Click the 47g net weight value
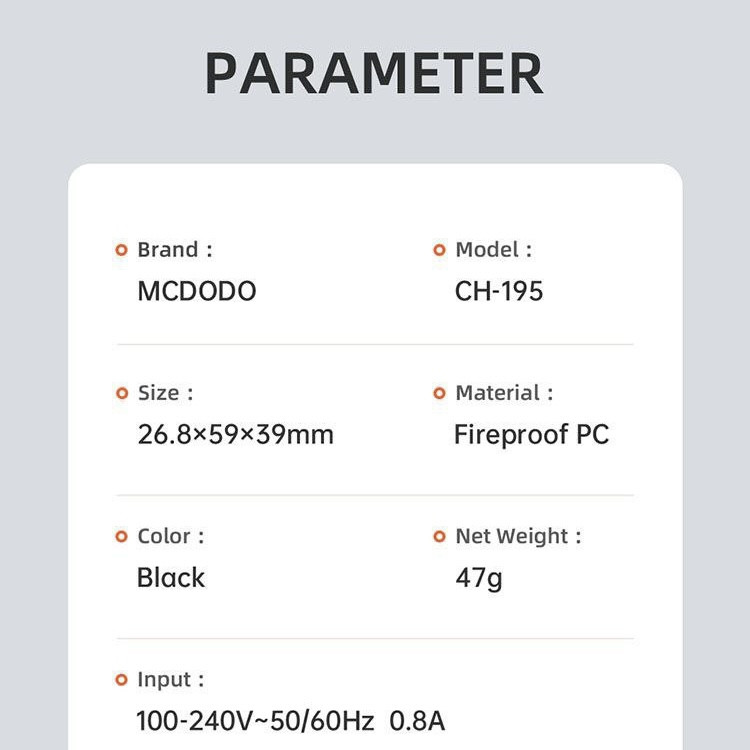This screenshot has height=750, width=750. point(478,578)
